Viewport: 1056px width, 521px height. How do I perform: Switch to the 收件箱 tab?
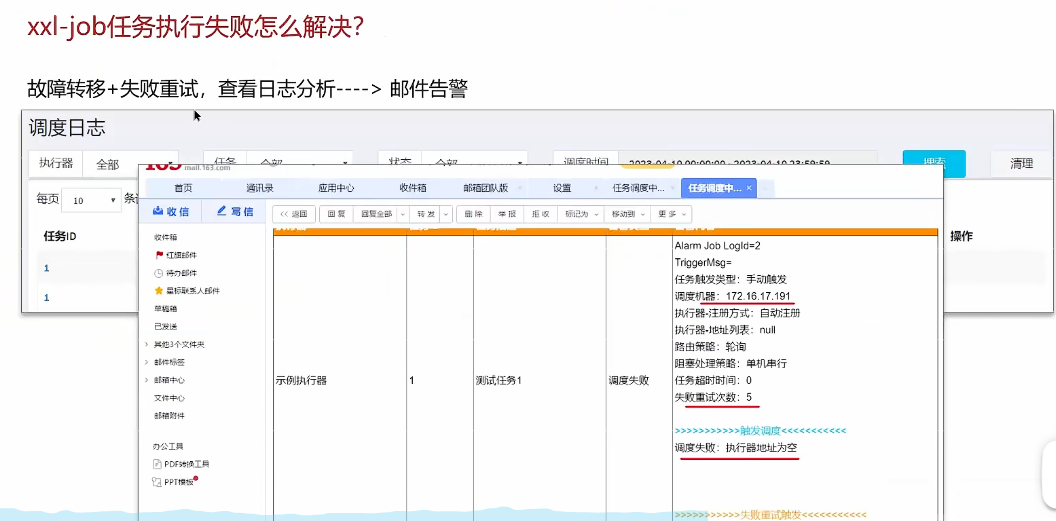(413, 188)
